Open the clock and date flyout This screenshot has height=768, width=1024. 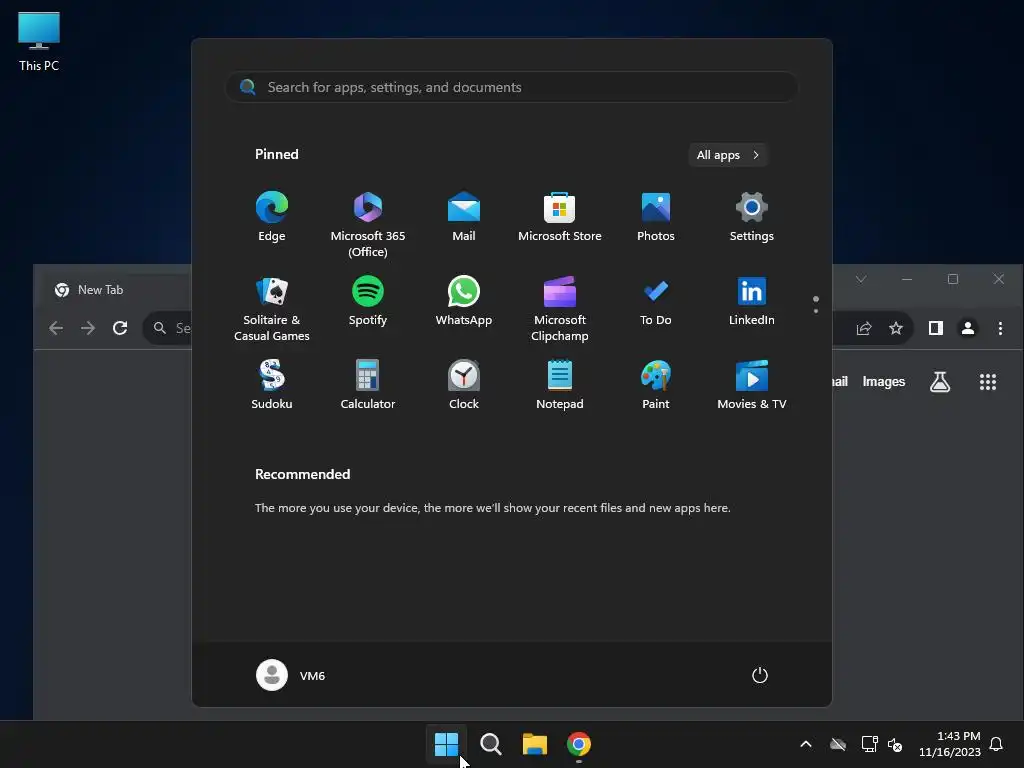[x=950, y=744]
